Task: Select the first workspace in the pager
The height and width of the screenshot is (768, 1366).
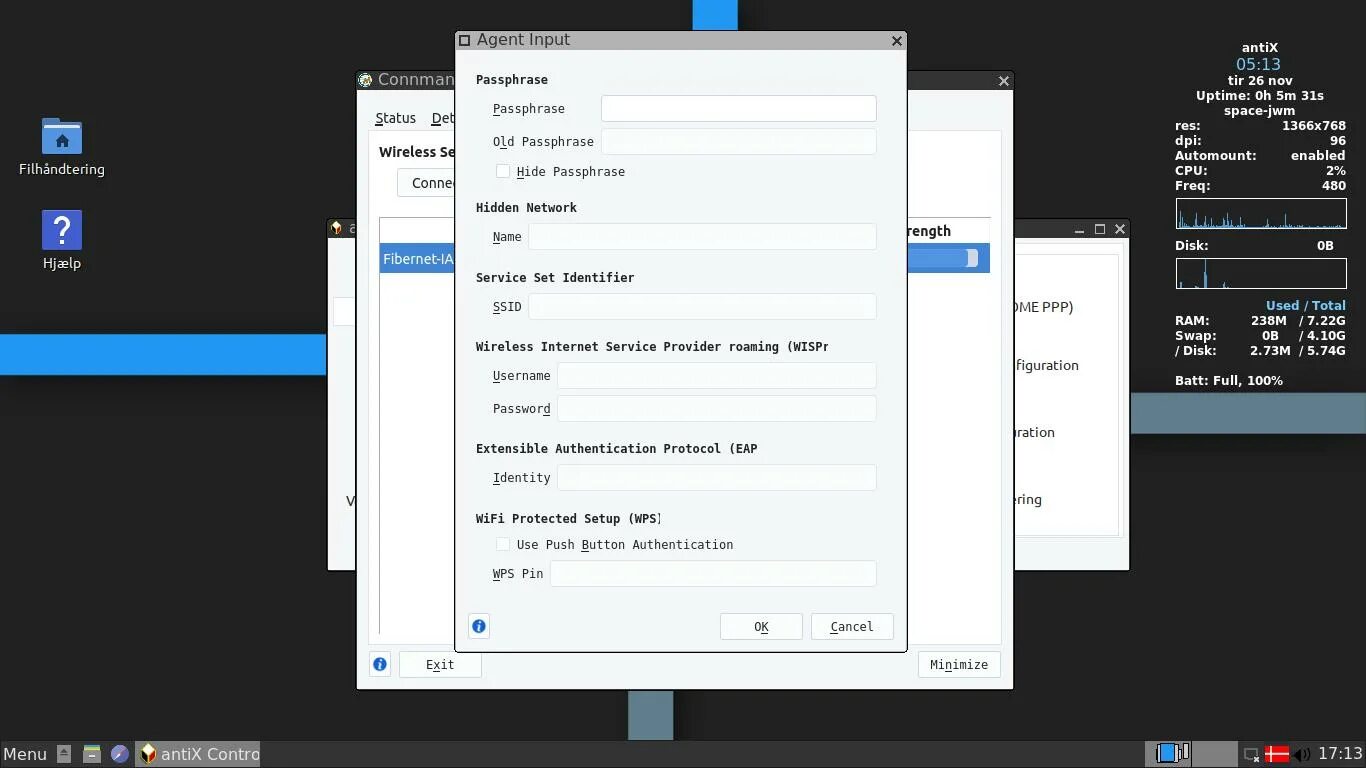Action: [1168, 753]
